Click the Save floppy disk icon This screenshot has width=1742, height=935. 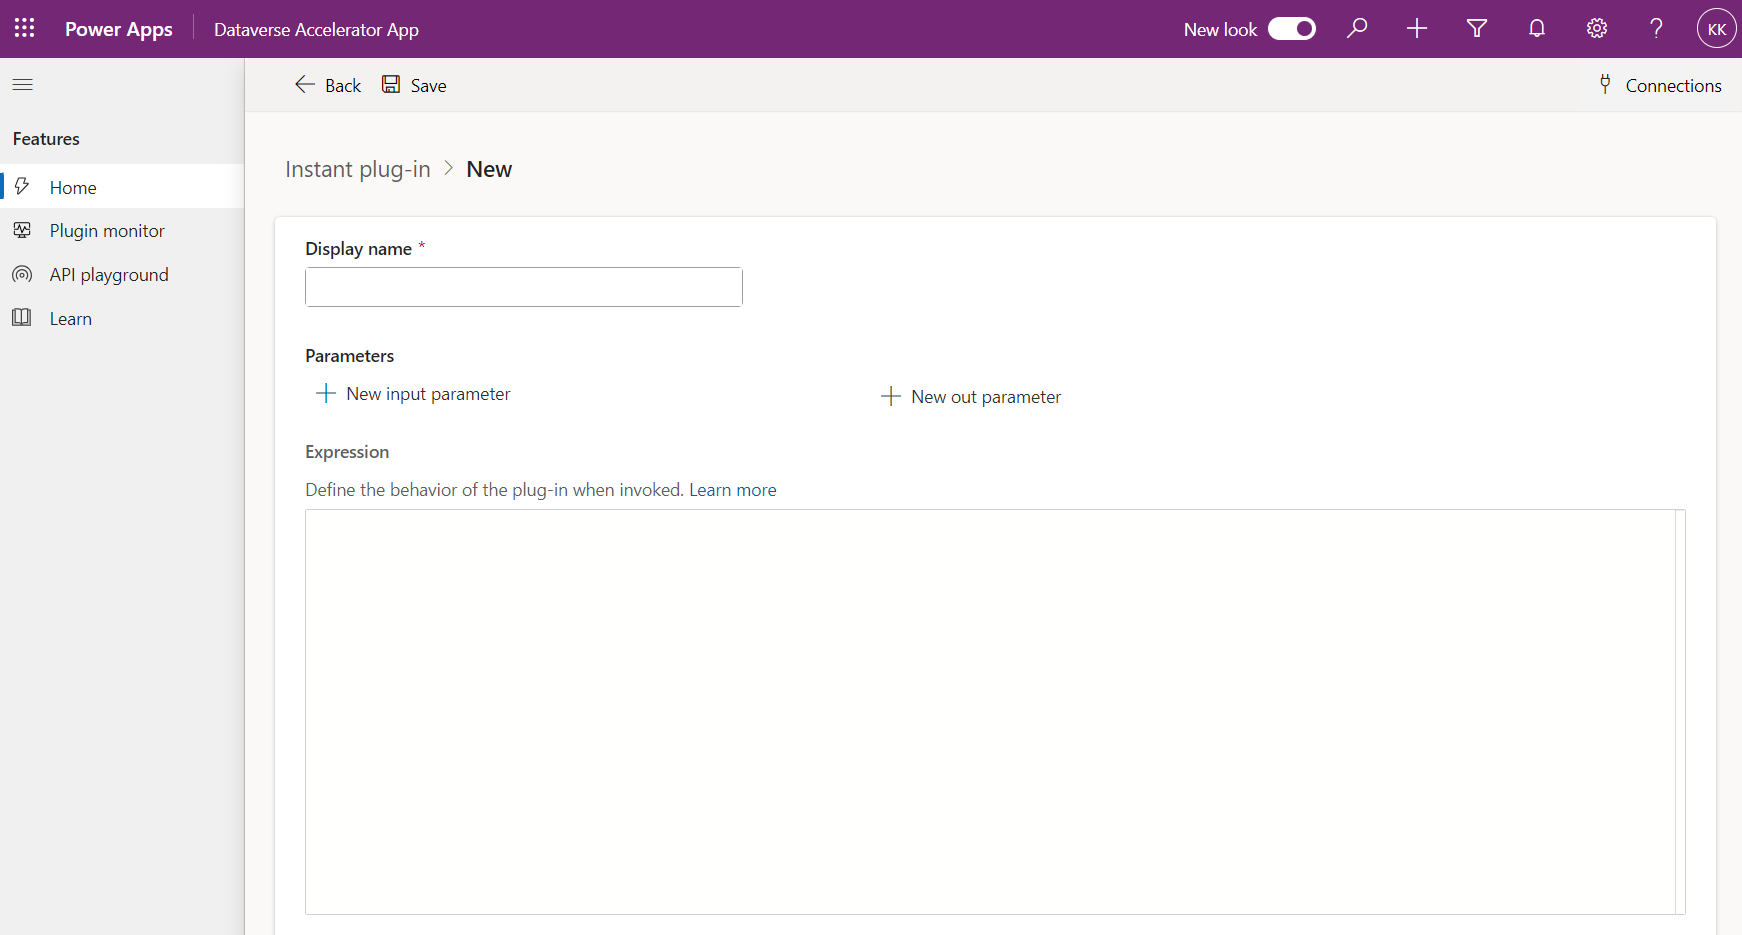[x=391, y=85]
